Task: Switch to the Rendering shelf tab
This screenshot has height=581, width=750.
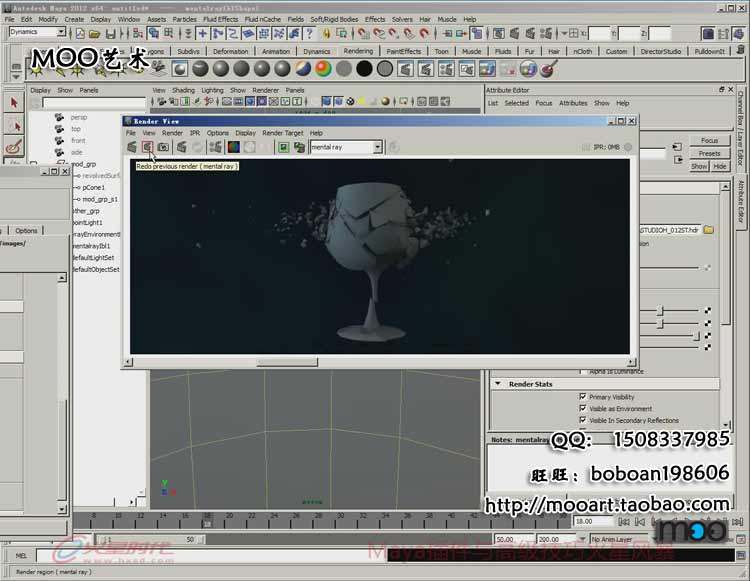Action: (x=358, y=51)
